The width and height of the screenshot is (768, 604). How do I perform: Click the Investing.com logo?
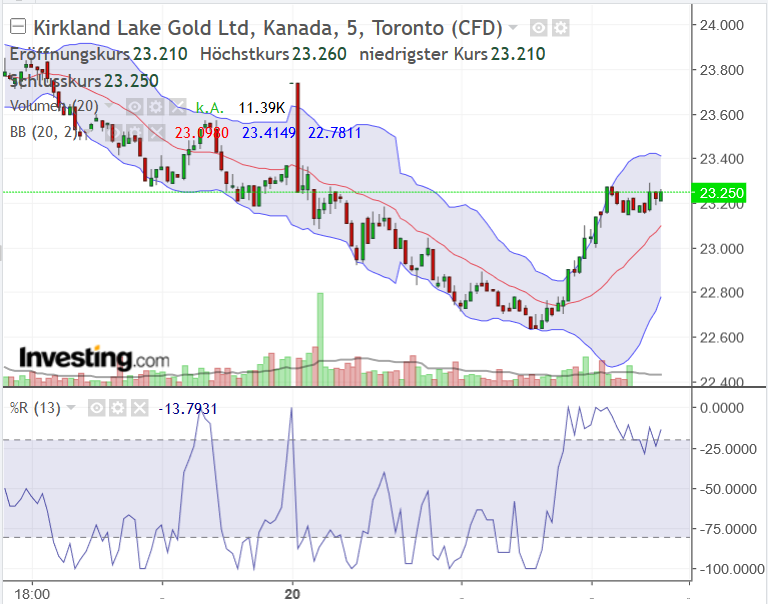click(94, 359)
